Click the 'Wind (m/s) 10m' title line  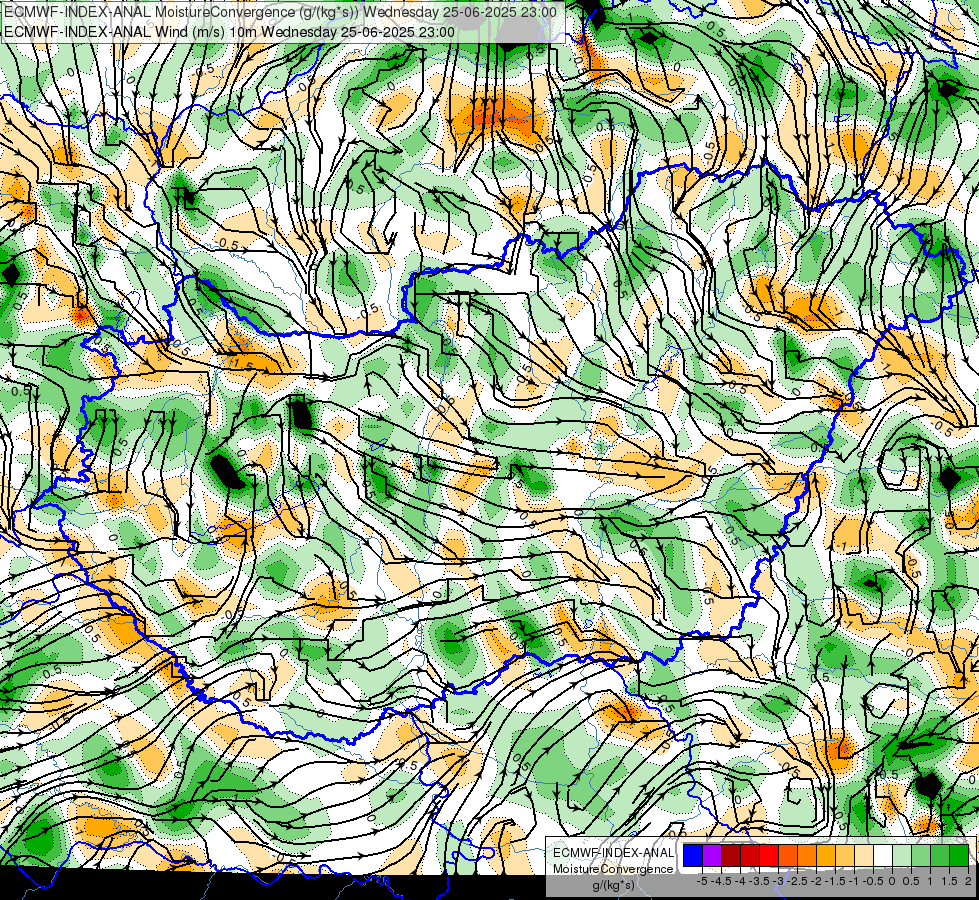pos(229,32)
